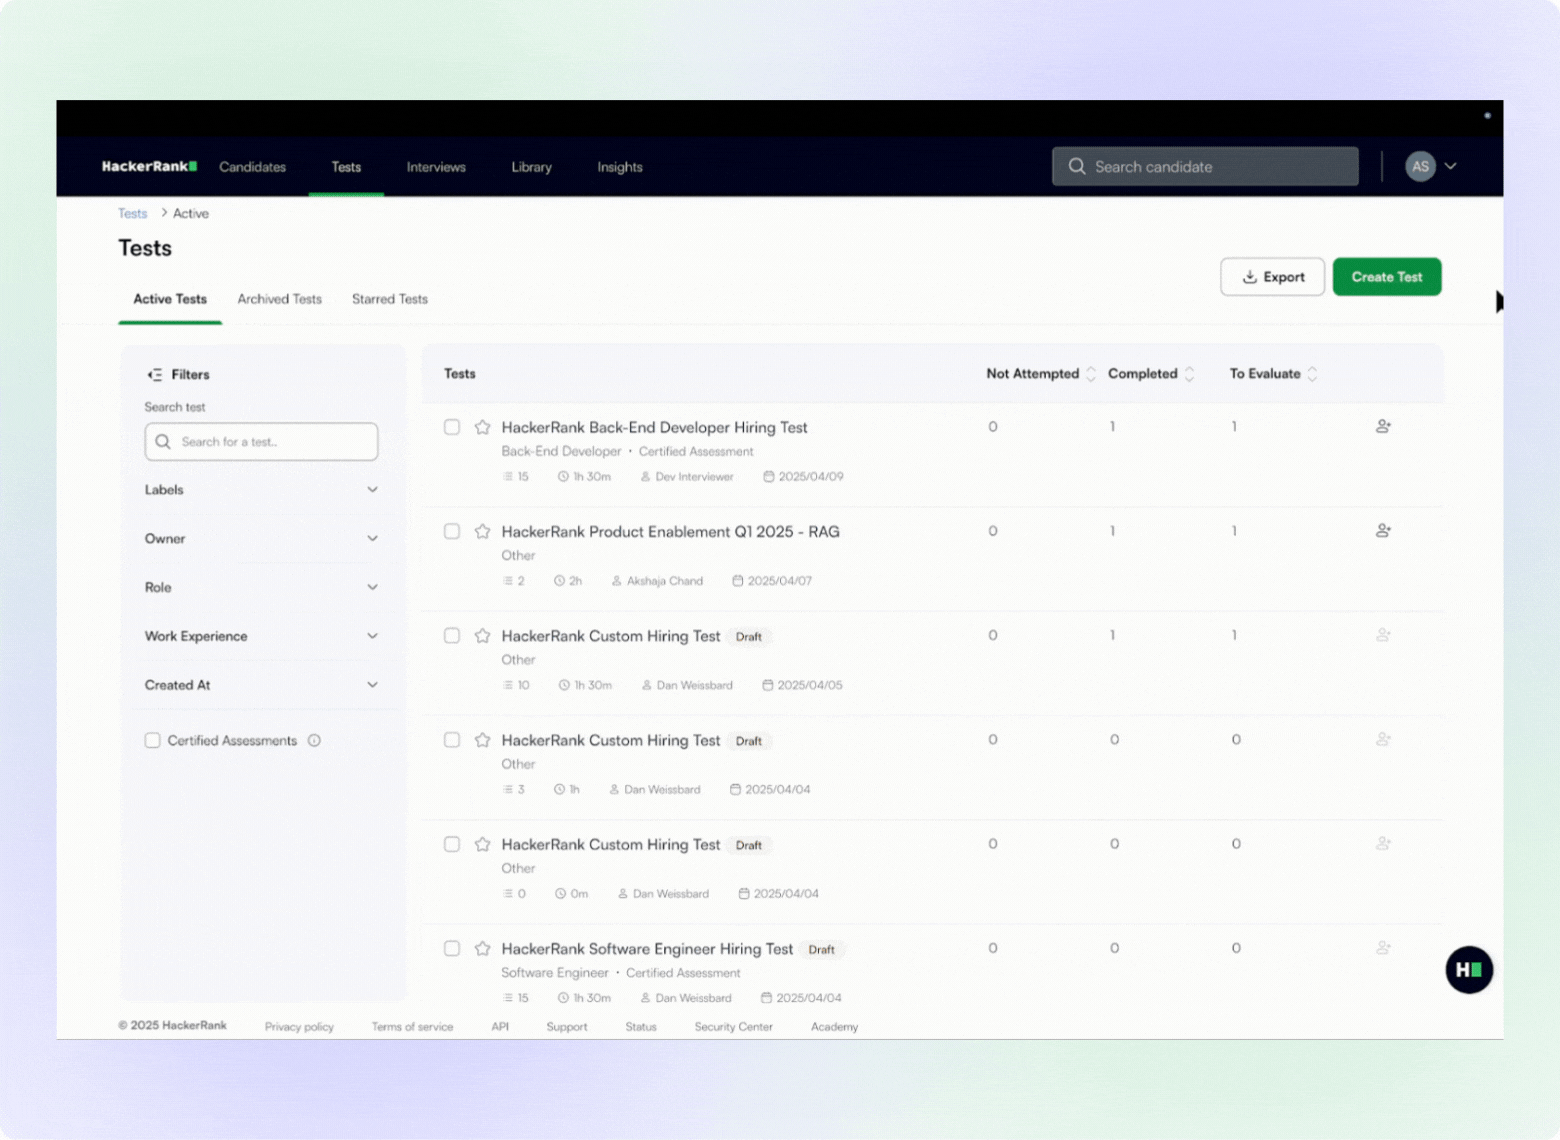This screenshot has width=1560, height=1140.
Task: Enable the Certified Assessments filter checkbox
Action: 152,740
